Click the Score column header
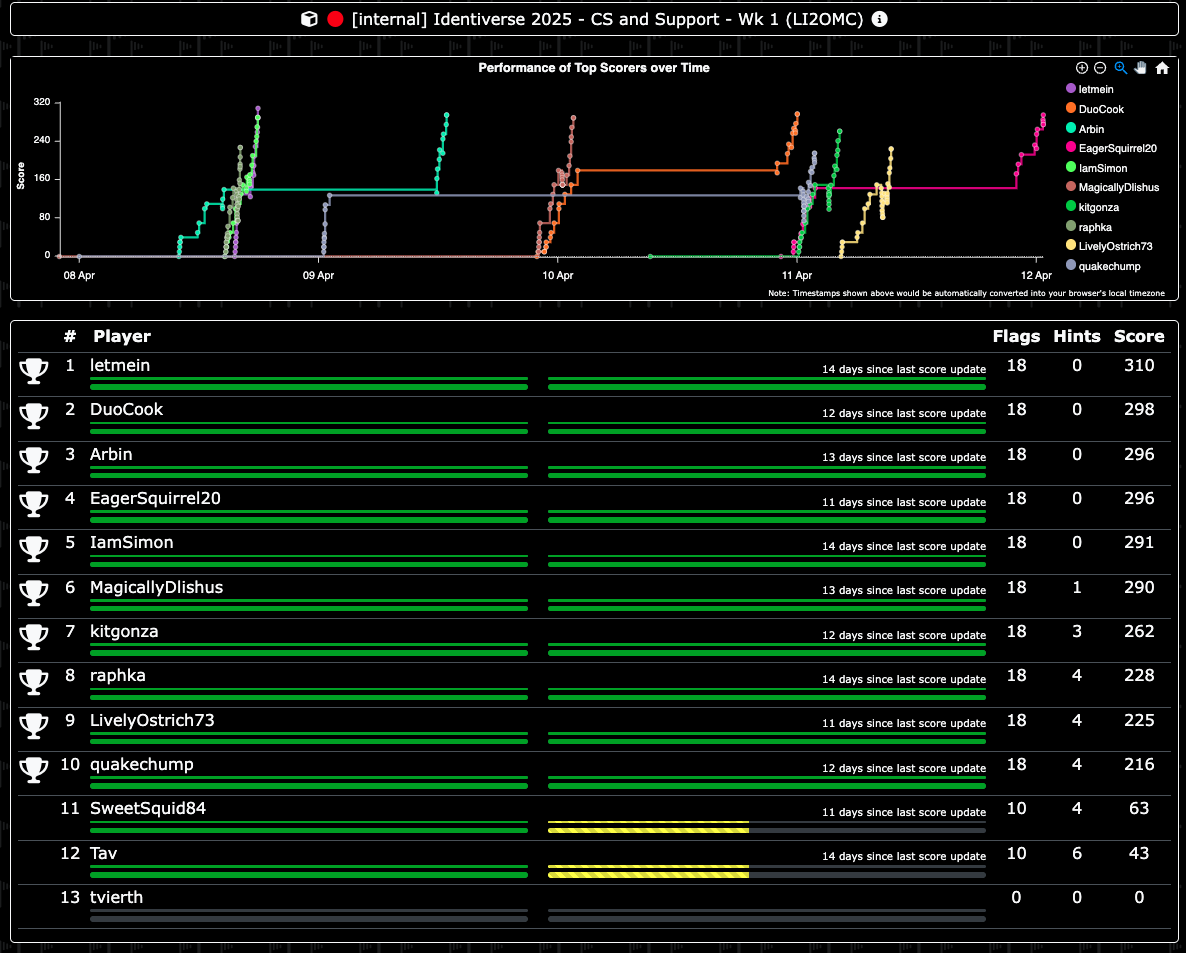Viewport: 1186px width, 953px height. coord(1139,336)
